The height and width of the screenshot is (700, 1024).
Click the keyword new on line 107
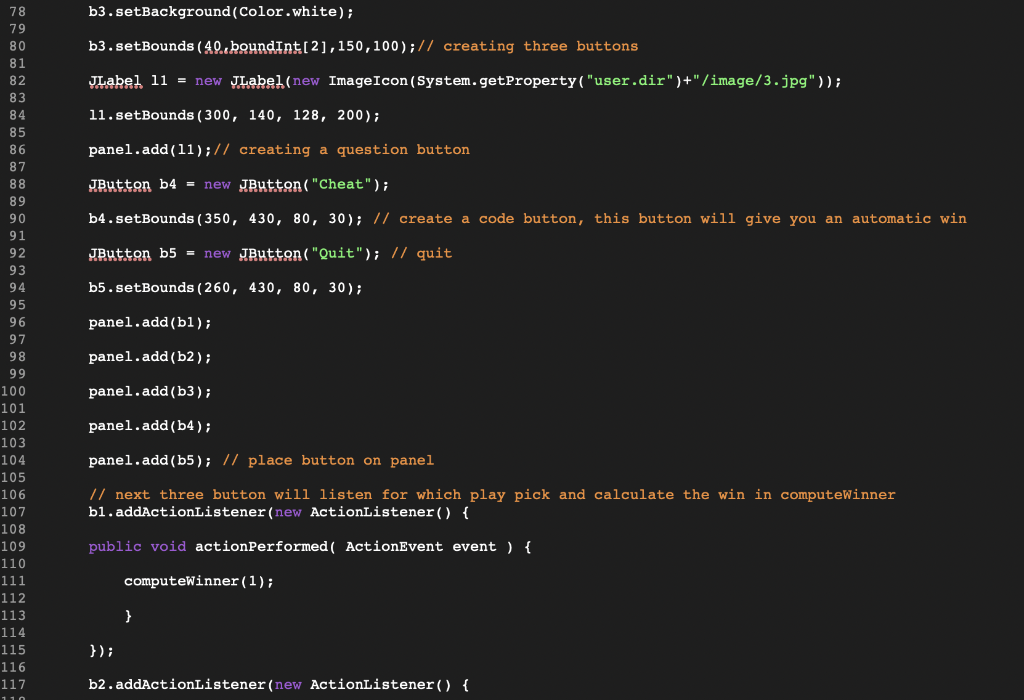coord(286,511)
